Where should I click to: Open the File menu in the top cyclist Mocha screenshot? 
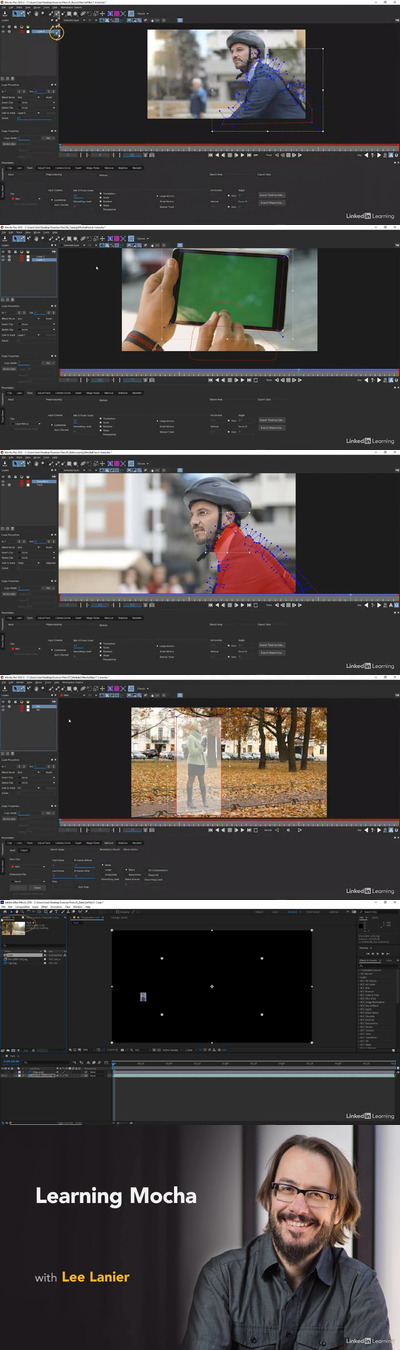click(x=4, y=8)
